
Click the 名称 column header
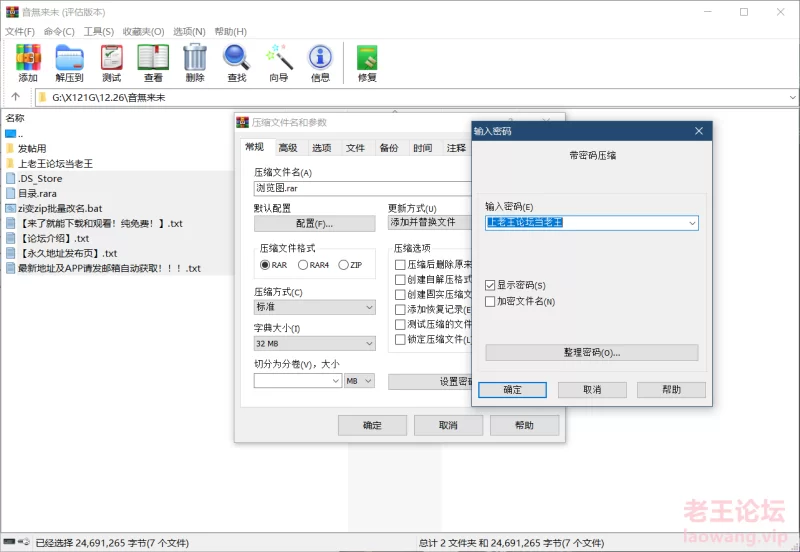pyautogui.click(x=15, y=118)
